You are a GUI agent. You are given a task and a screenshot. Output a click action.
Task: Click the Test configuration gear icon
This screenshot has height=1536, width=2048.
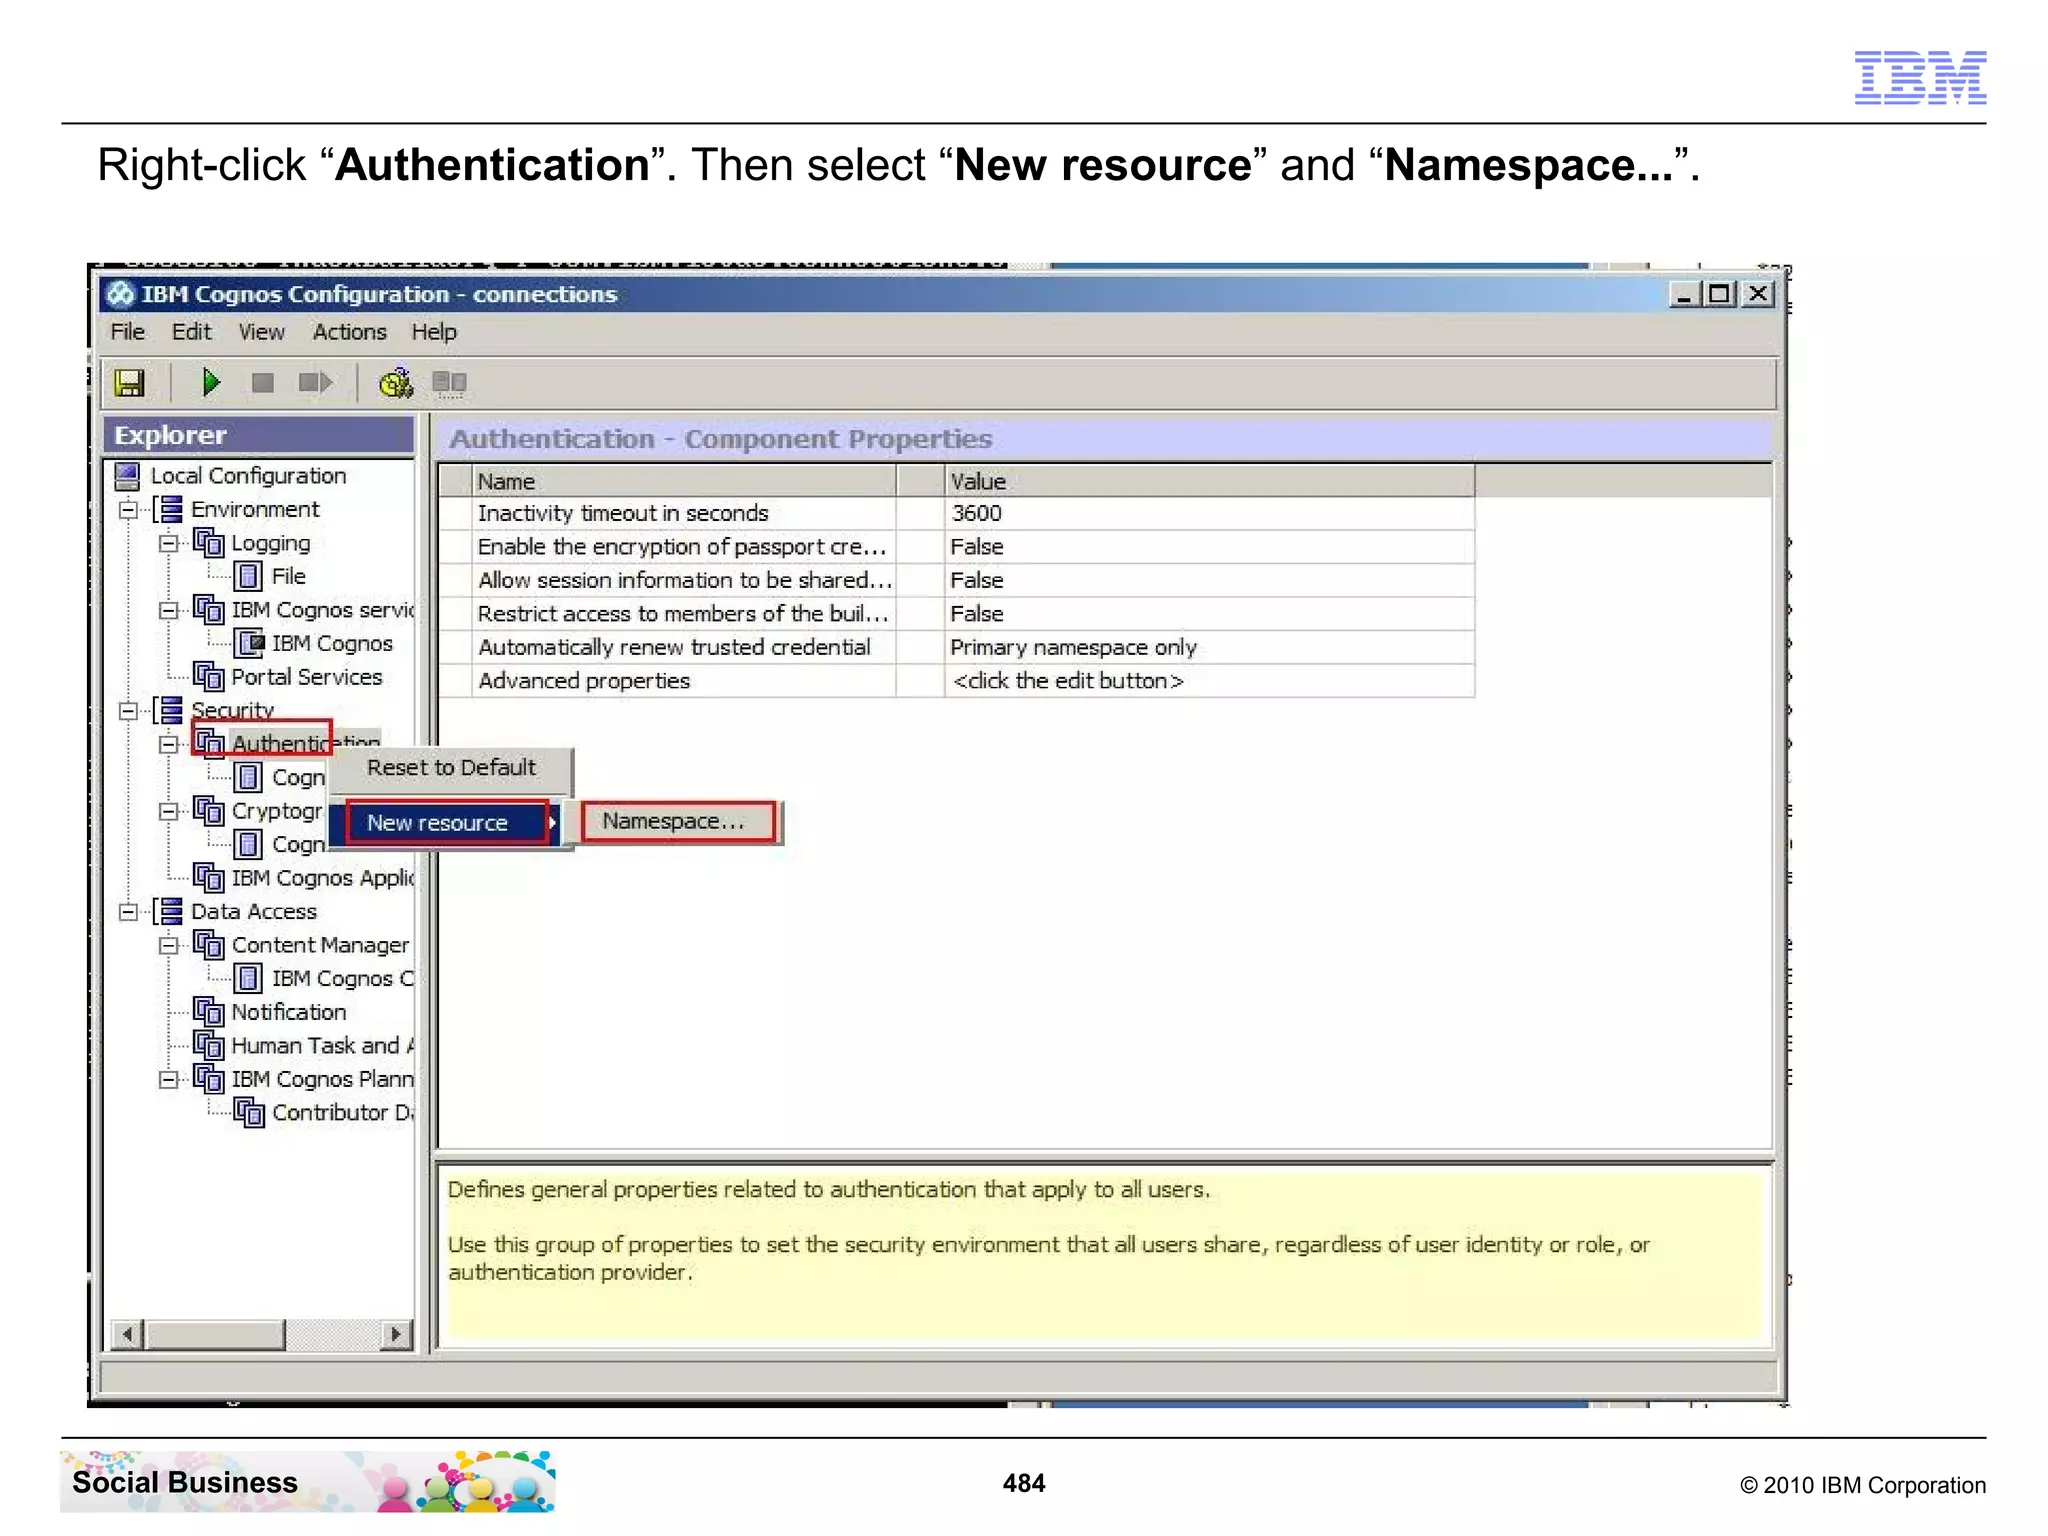point(396,382)
